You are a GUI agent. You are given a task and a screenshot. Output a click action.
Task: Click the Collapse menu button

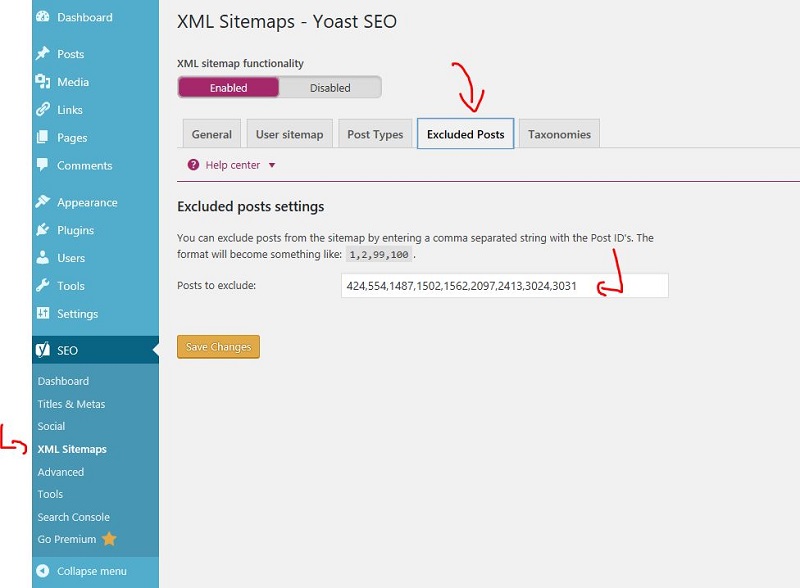[x=95, y=571]
